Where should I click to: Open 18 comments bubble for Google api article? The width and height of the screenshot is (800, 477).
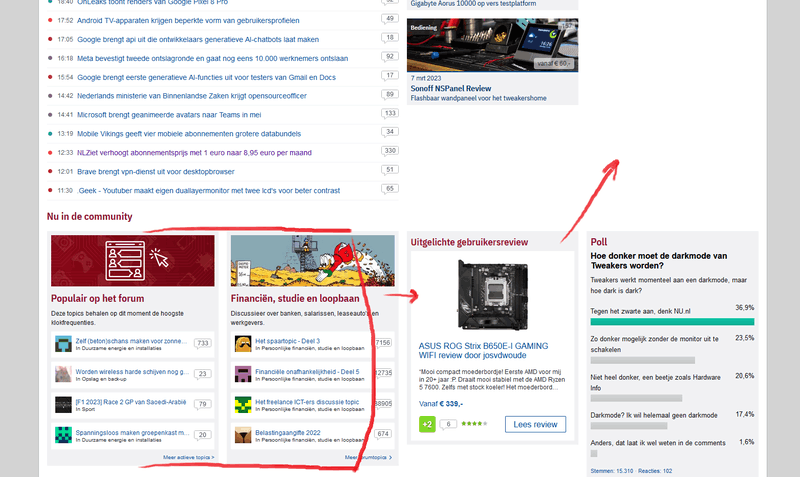390,38
